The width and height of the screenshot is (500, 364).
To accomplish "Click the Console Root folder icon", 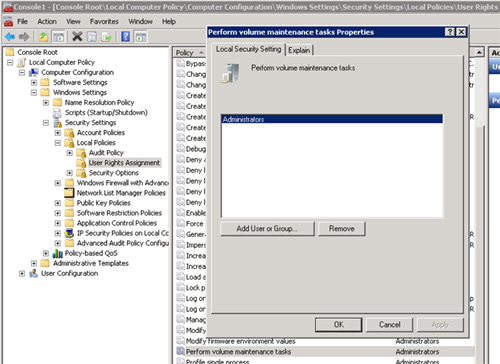I will click(10, 52).
